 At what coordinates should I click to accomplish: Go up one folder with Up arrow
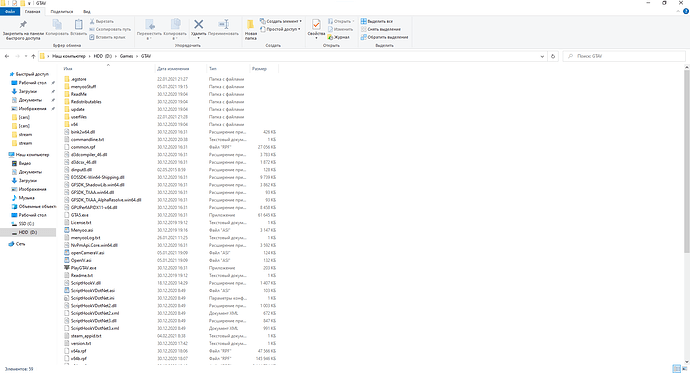pyautogui.click(x=33, y=56)
